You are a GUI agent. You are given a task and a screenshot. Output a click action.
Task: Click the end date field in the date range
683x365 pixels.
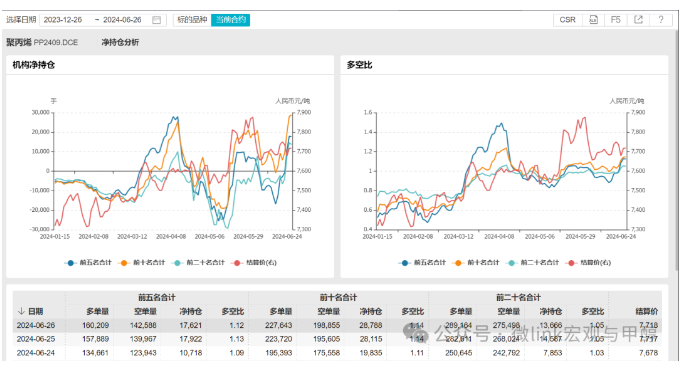click(122, 20)
